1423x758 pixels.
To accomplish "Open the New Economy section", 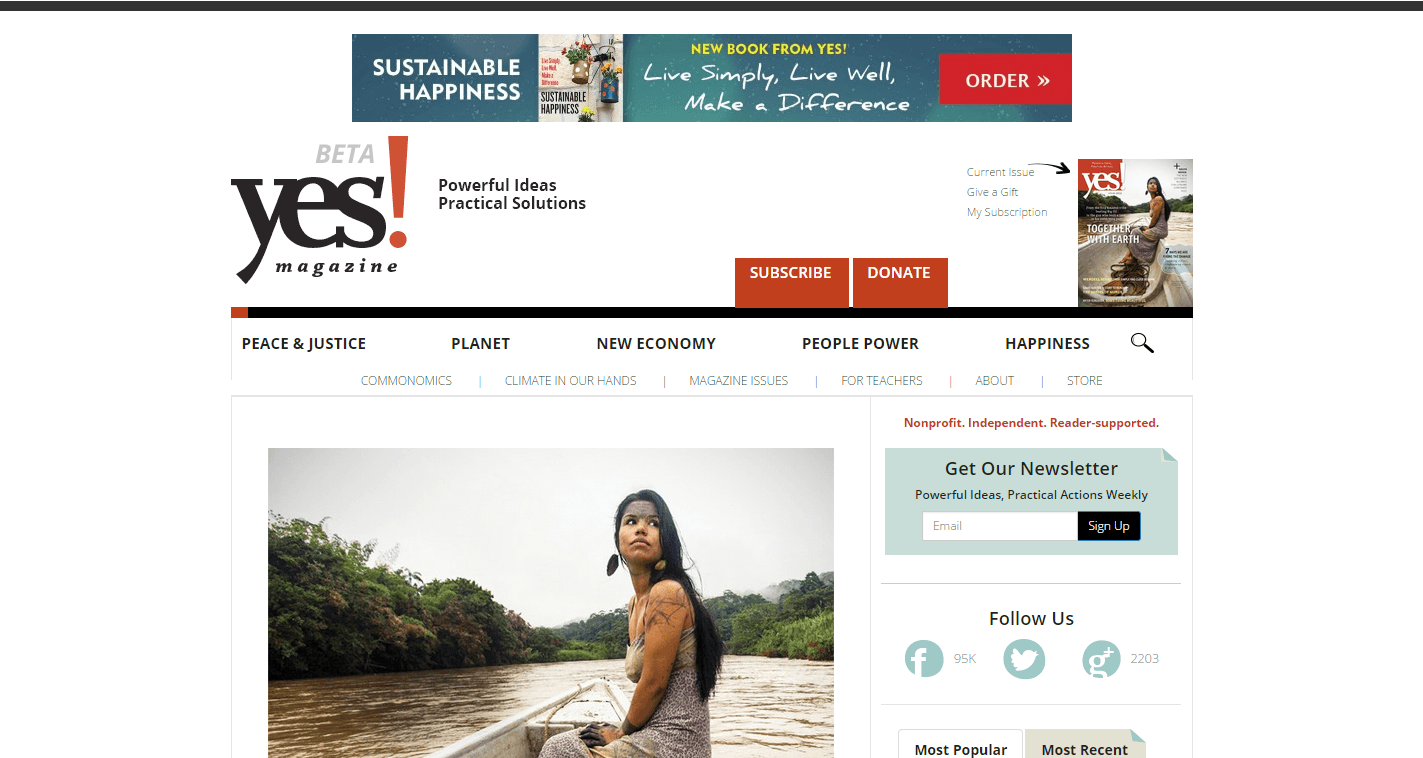I will 656,343.
